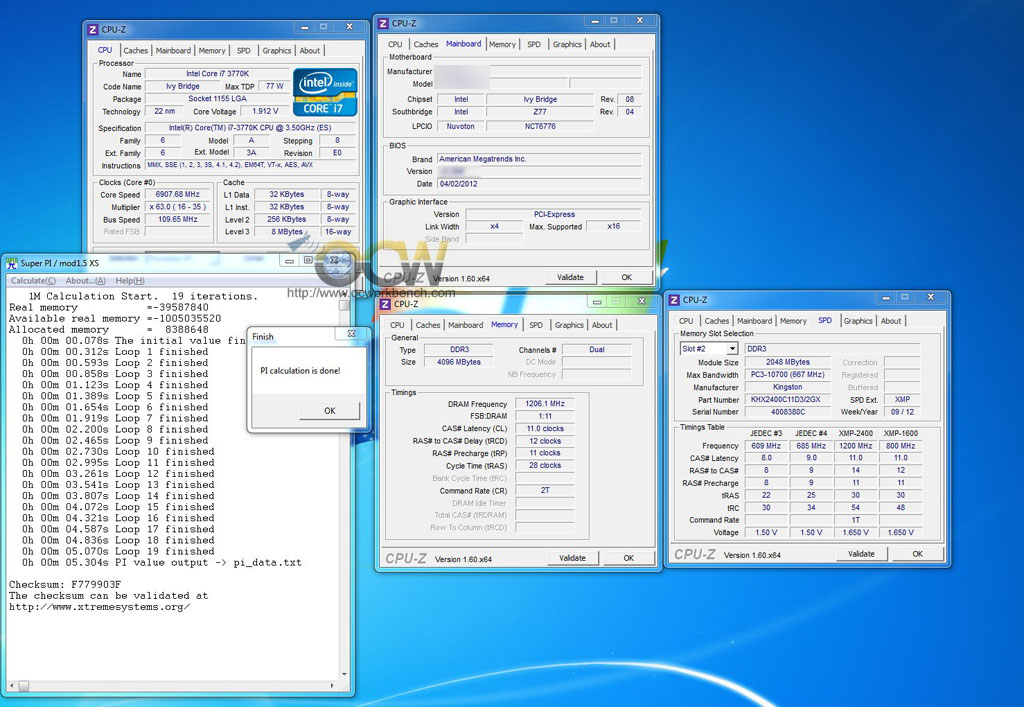Click Super PI horizontal scrollbar left arrow
Screen dimensions: 1024x707
(x=11, y=686)
